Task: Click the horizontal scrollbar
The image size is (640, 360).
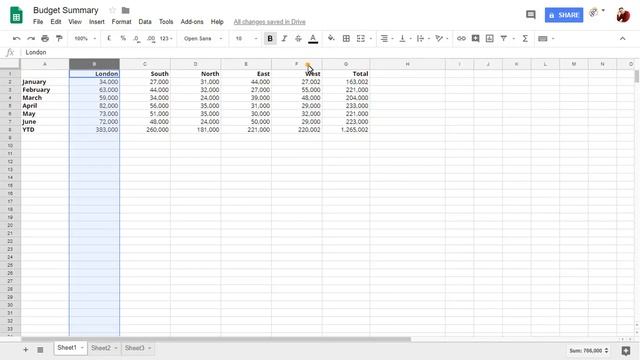Action: [216, 339]
